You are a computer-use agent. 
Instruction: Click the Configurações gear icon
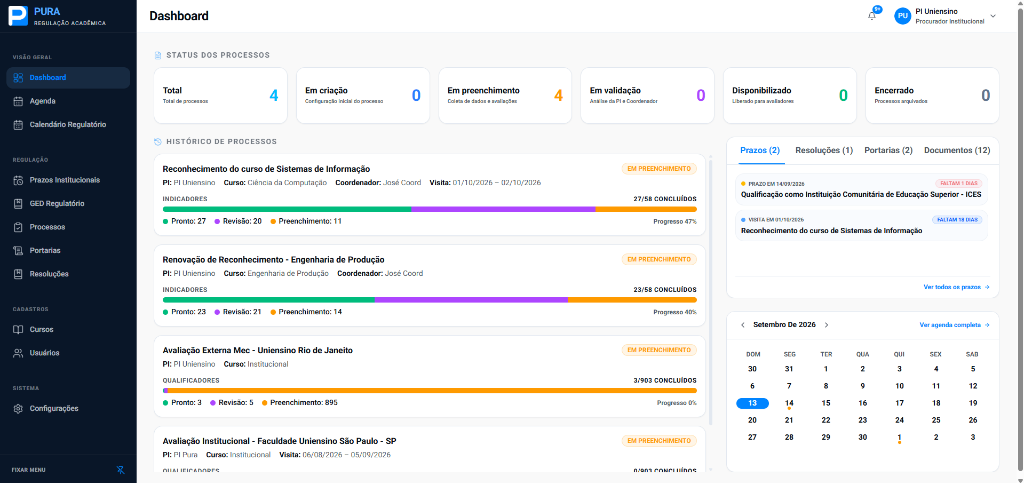coord(18,409)
